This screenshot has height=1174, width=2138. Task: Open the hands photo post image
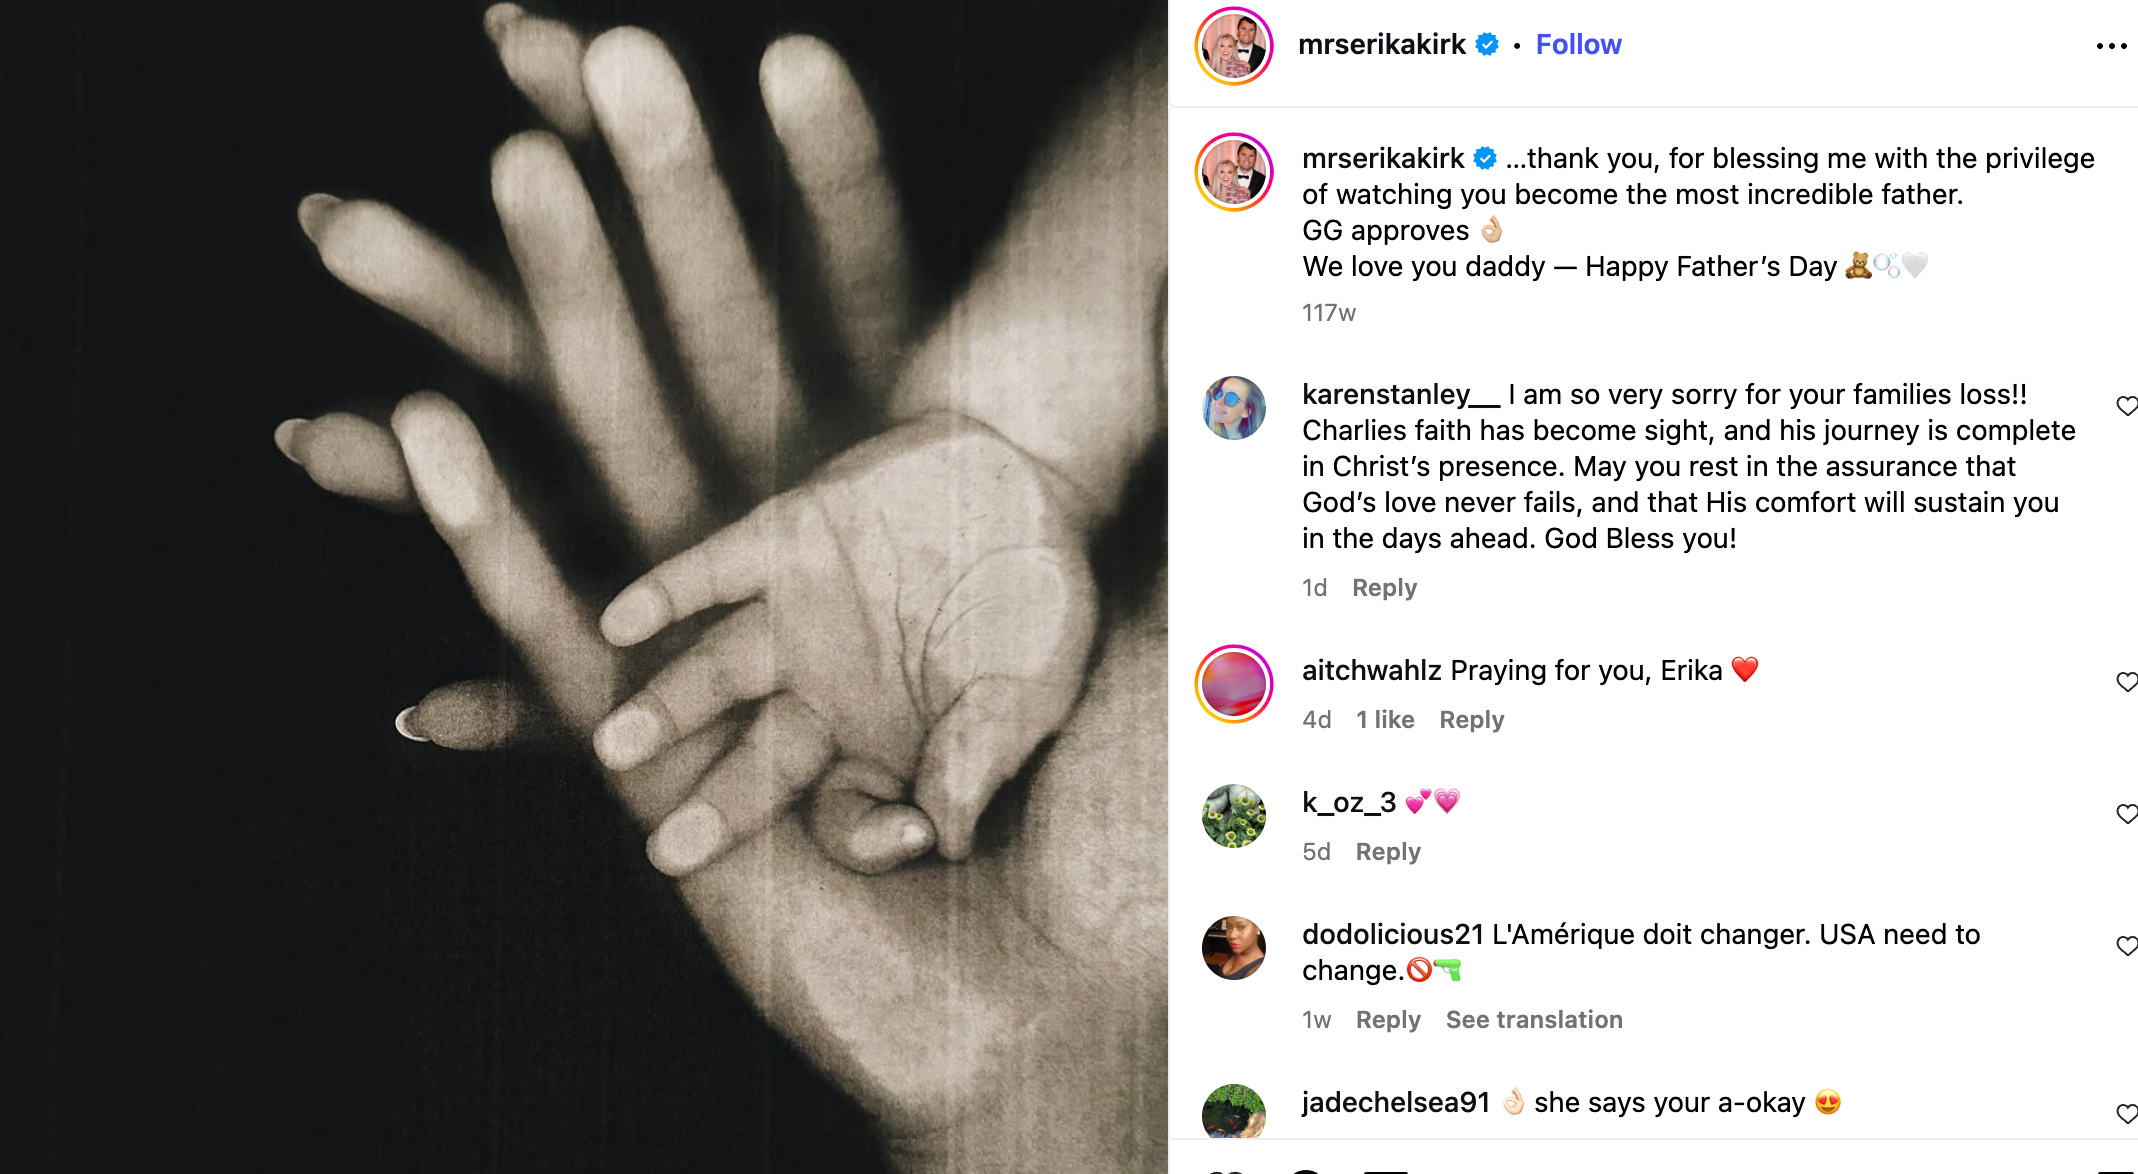tap(584, 587)
